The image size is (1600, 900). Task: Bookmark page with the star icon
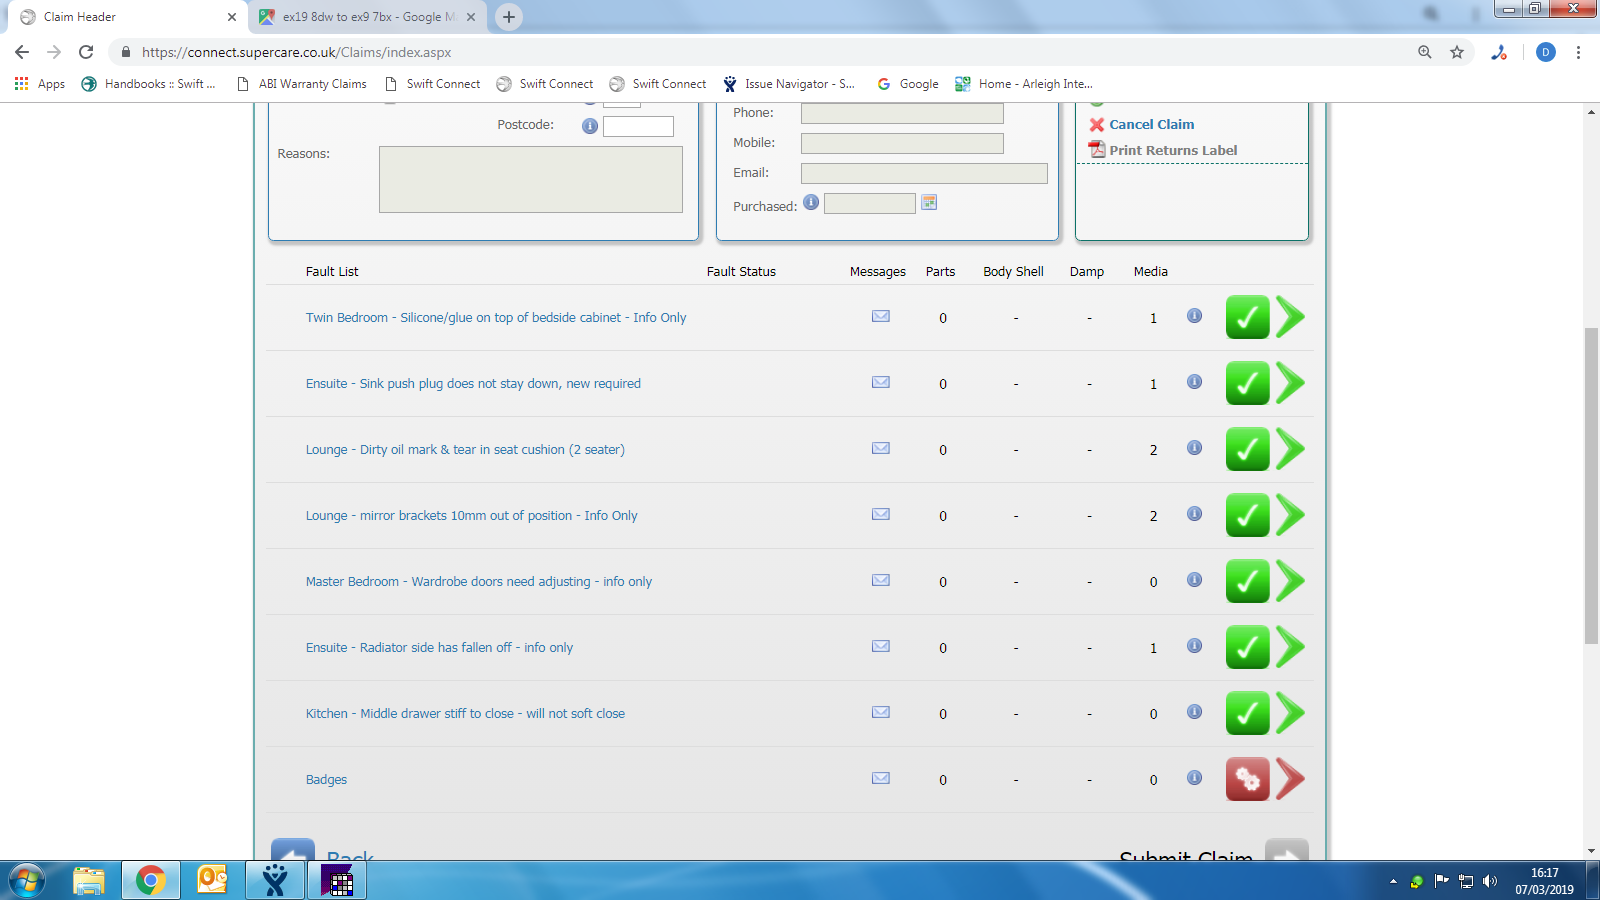1457,52
